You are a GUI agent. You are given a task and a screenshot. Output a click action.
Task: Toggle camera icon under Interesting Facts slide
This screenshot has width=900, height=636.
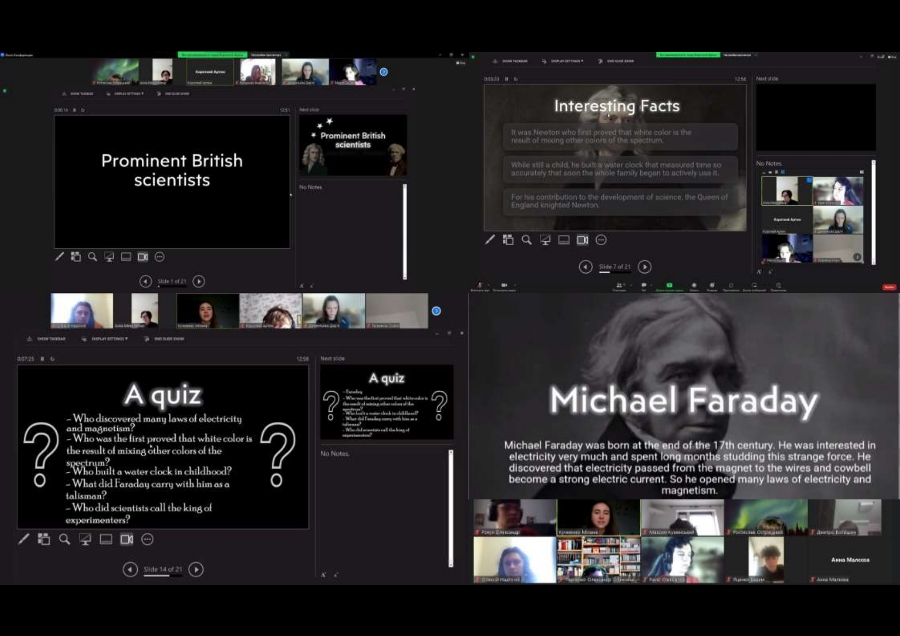click(x=583, y=240)
